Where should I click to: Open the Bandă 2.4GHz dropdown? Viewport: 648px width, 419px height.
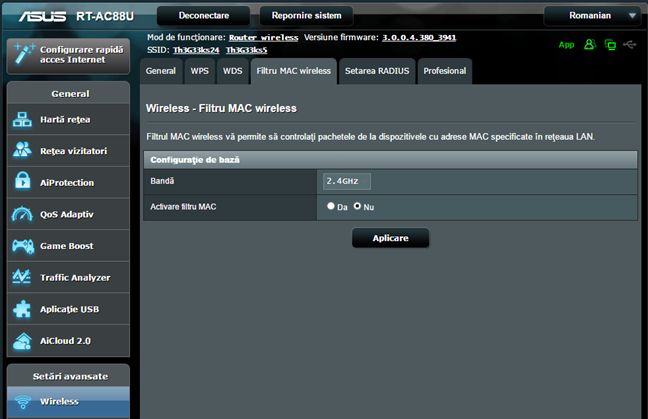tap(347, 181)
